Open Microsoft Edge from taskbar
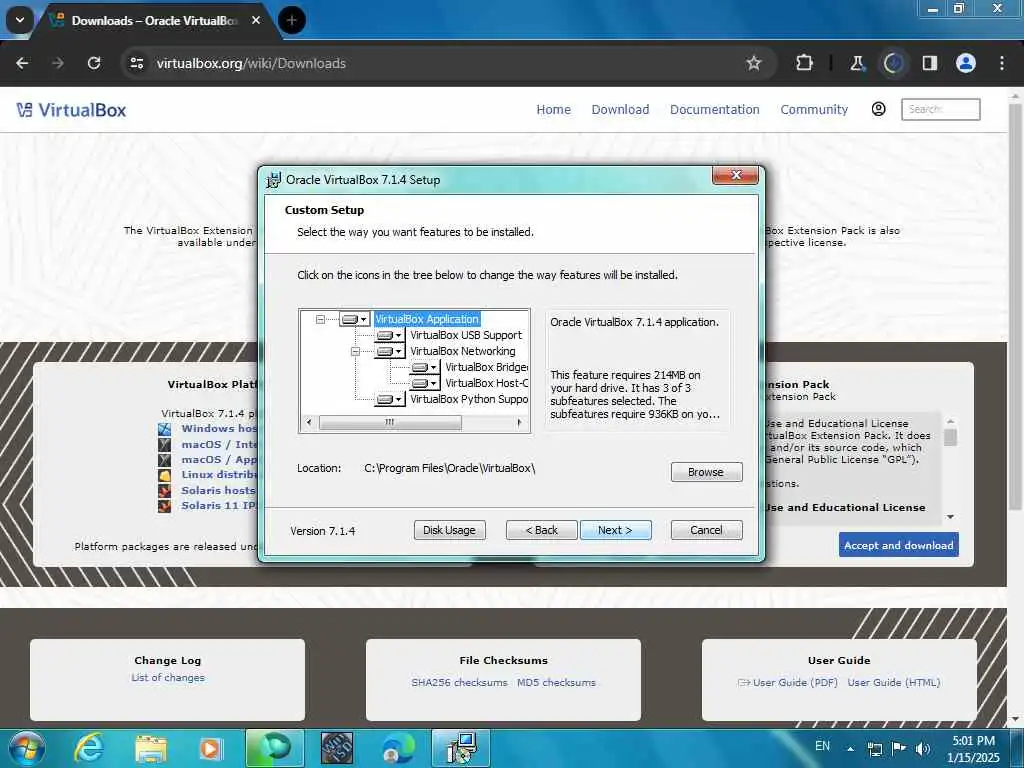 (x=398, y=748)
